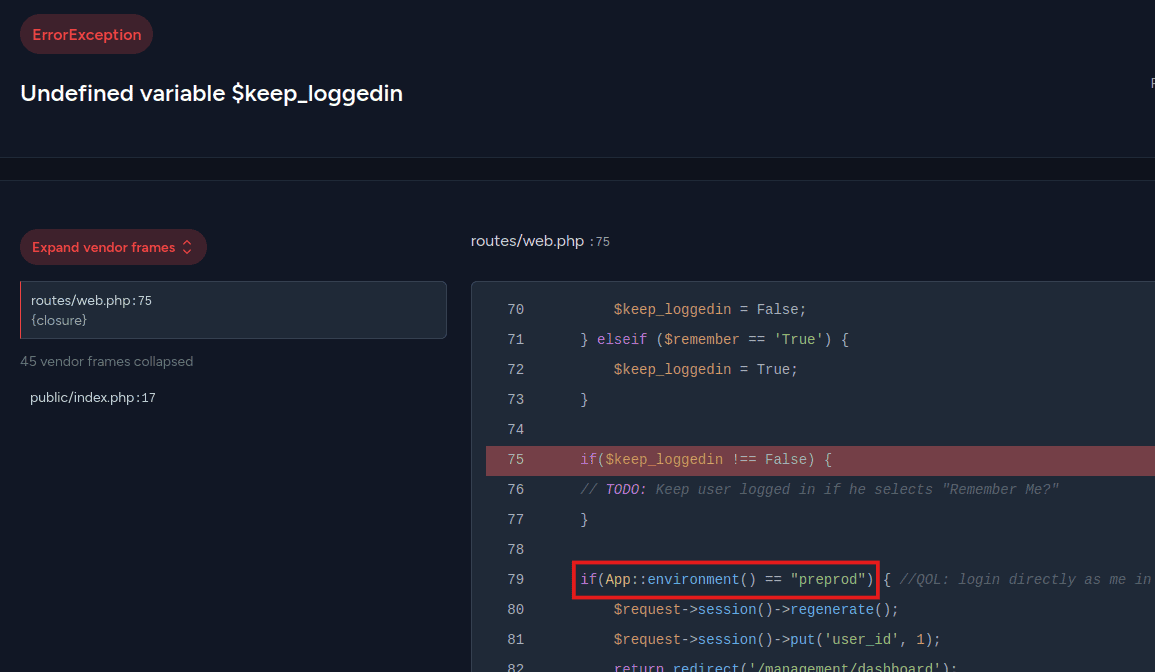Click the {closure} label in the stack frame

pyautogui.click(x=59, y=320)
